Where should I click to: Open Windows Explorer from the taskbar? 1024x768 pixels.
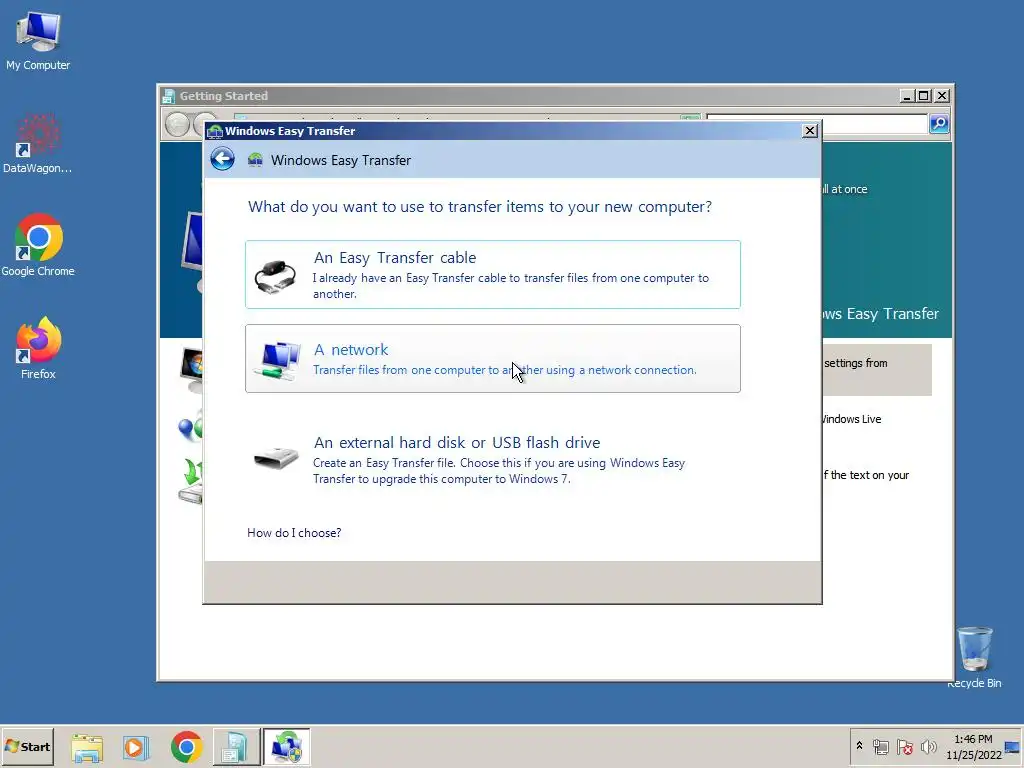pyautogui.click(x=87, y=747)
